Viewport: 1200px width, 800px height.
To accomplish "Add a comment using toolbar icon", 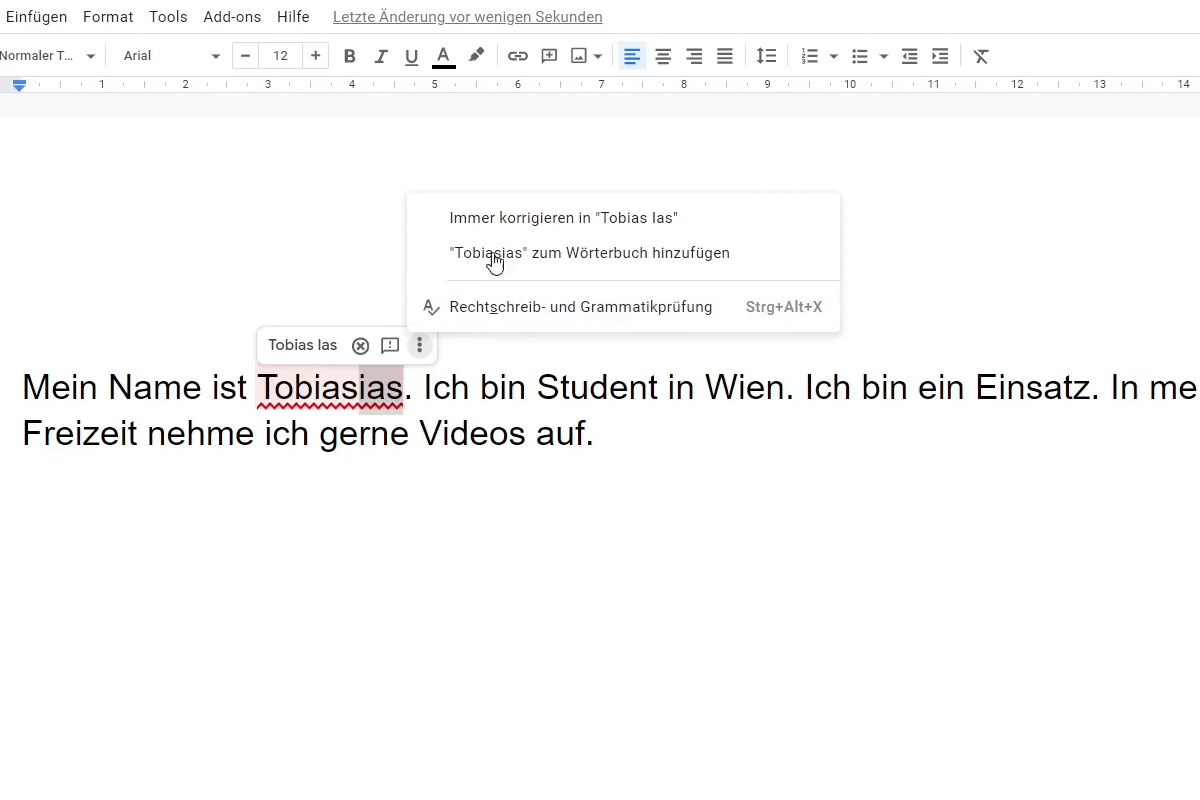I will (549, 56).
